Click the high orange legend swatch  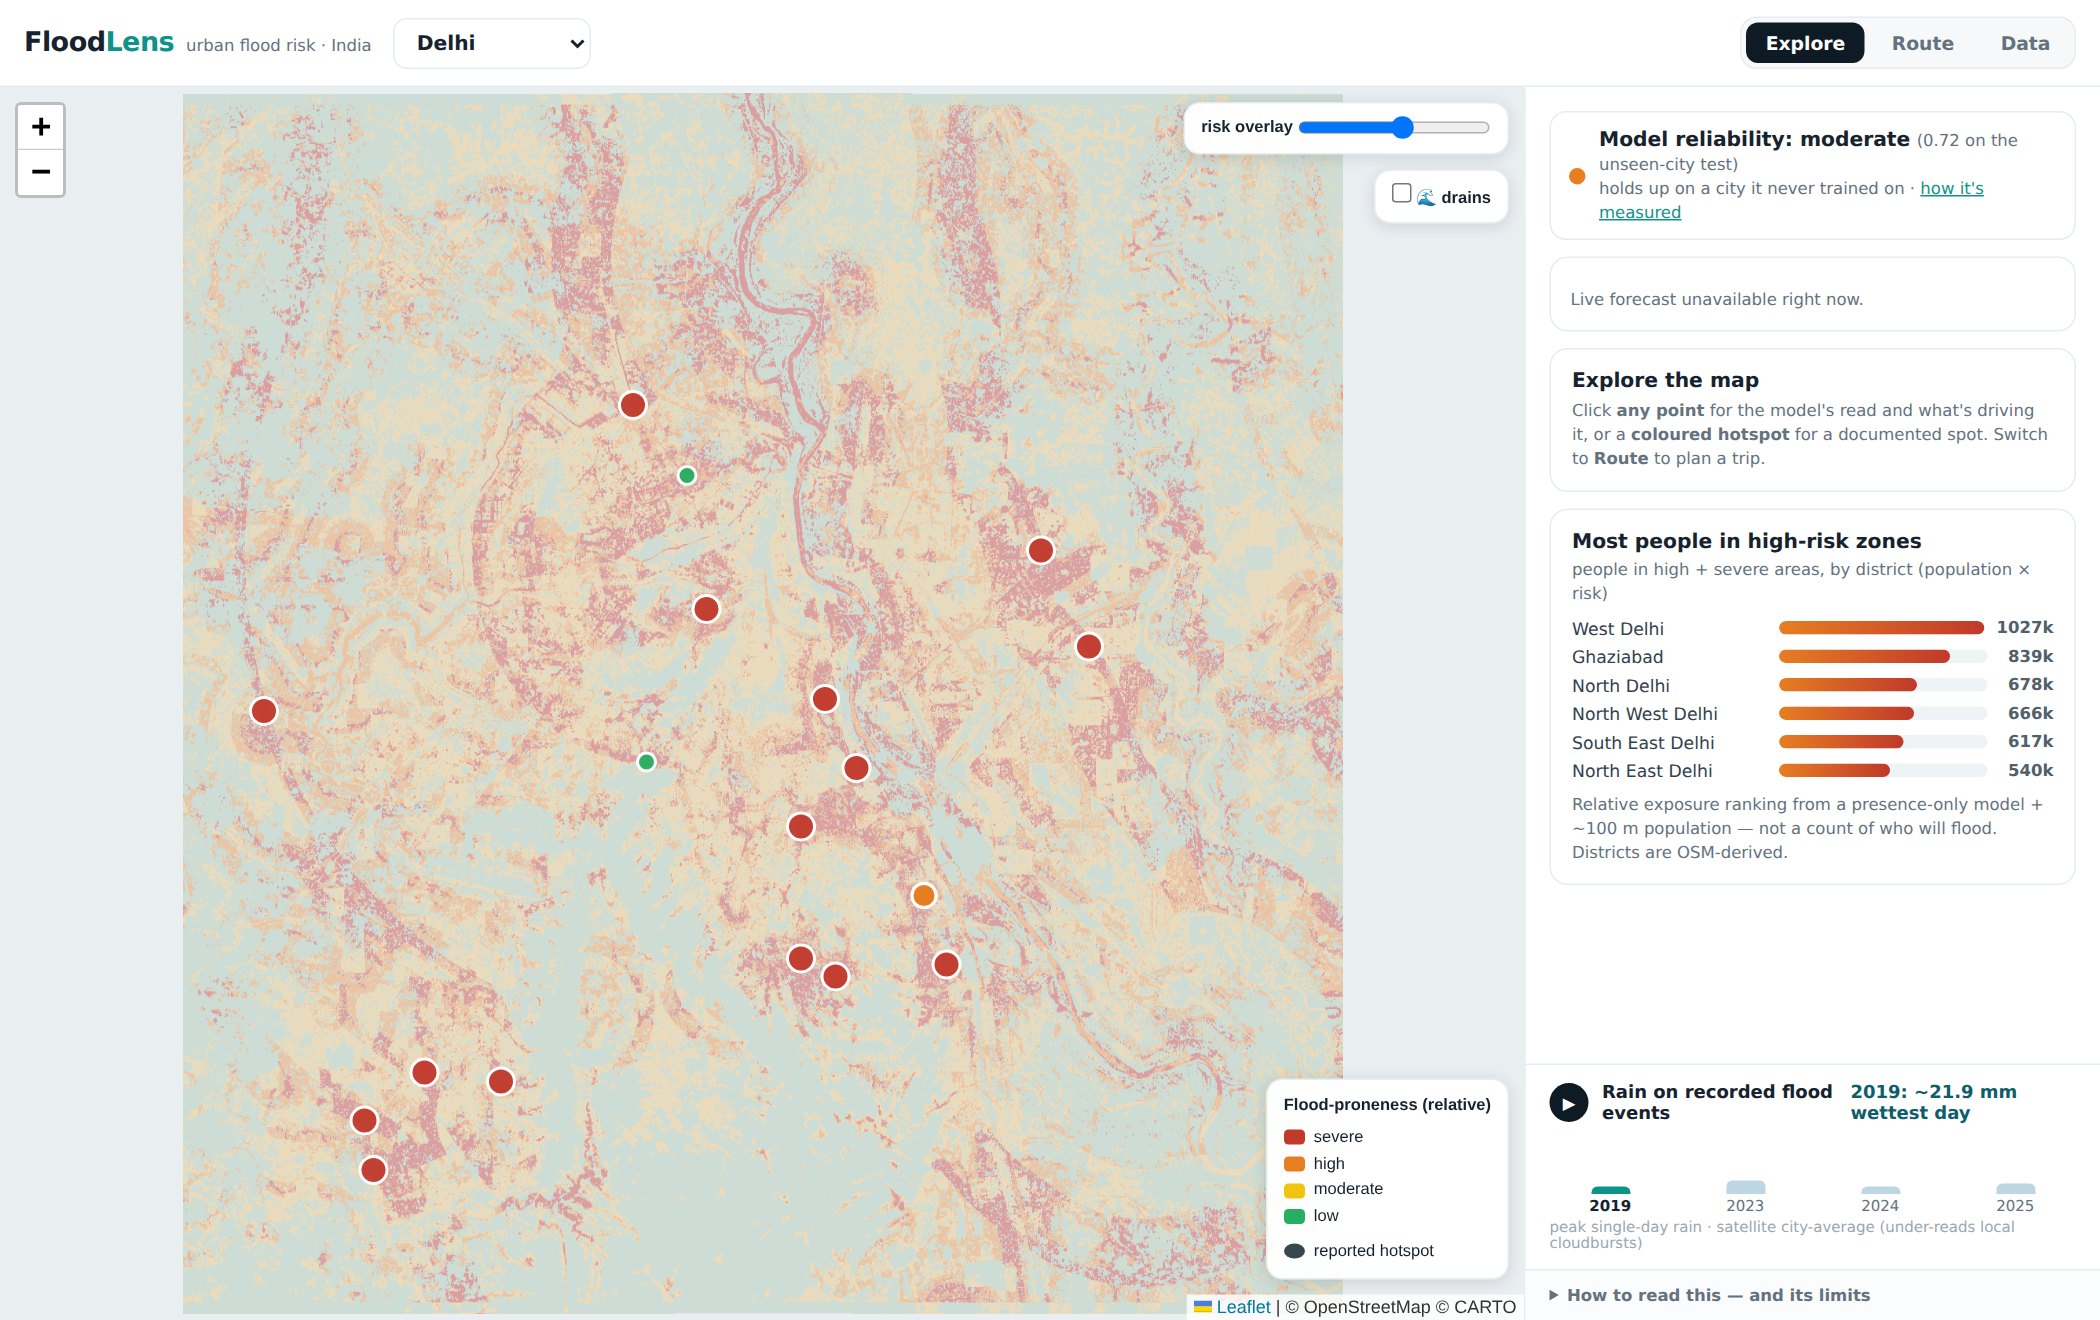tap(1294, 1164)
